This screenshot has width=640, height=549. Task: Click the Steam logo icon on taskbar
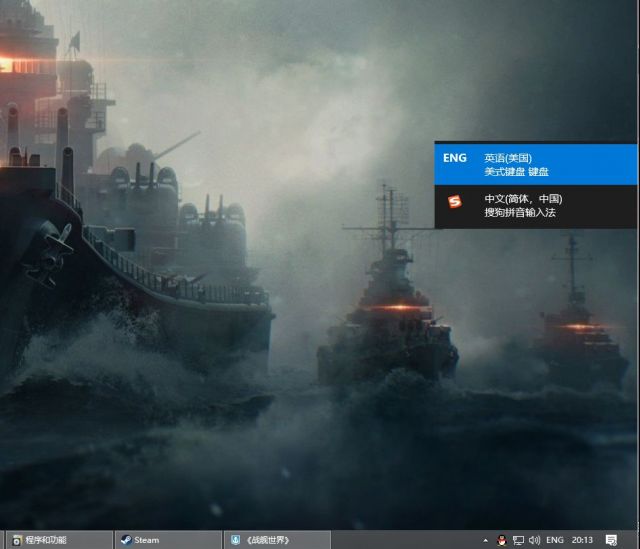point(126,540)
